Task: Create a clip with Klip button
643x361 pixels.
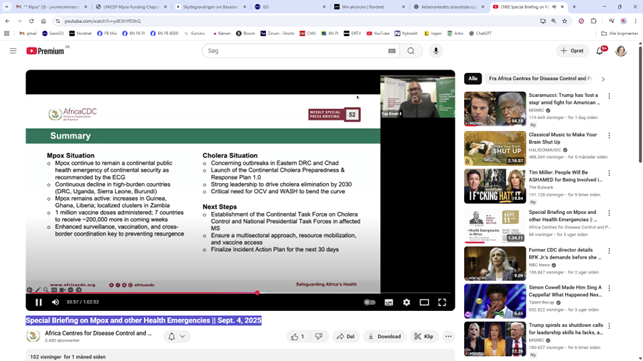Action: [424, 336]
